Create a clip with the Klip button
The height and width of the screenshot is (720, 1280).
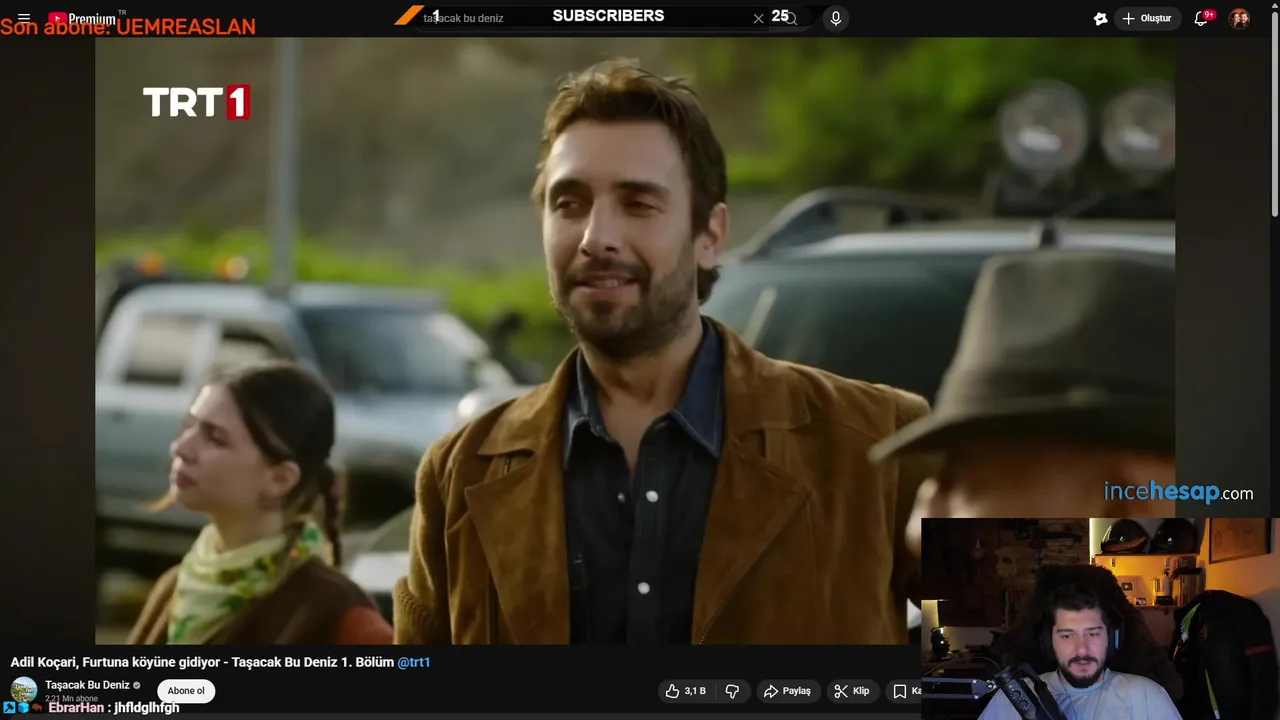click(x=852, y=691)
